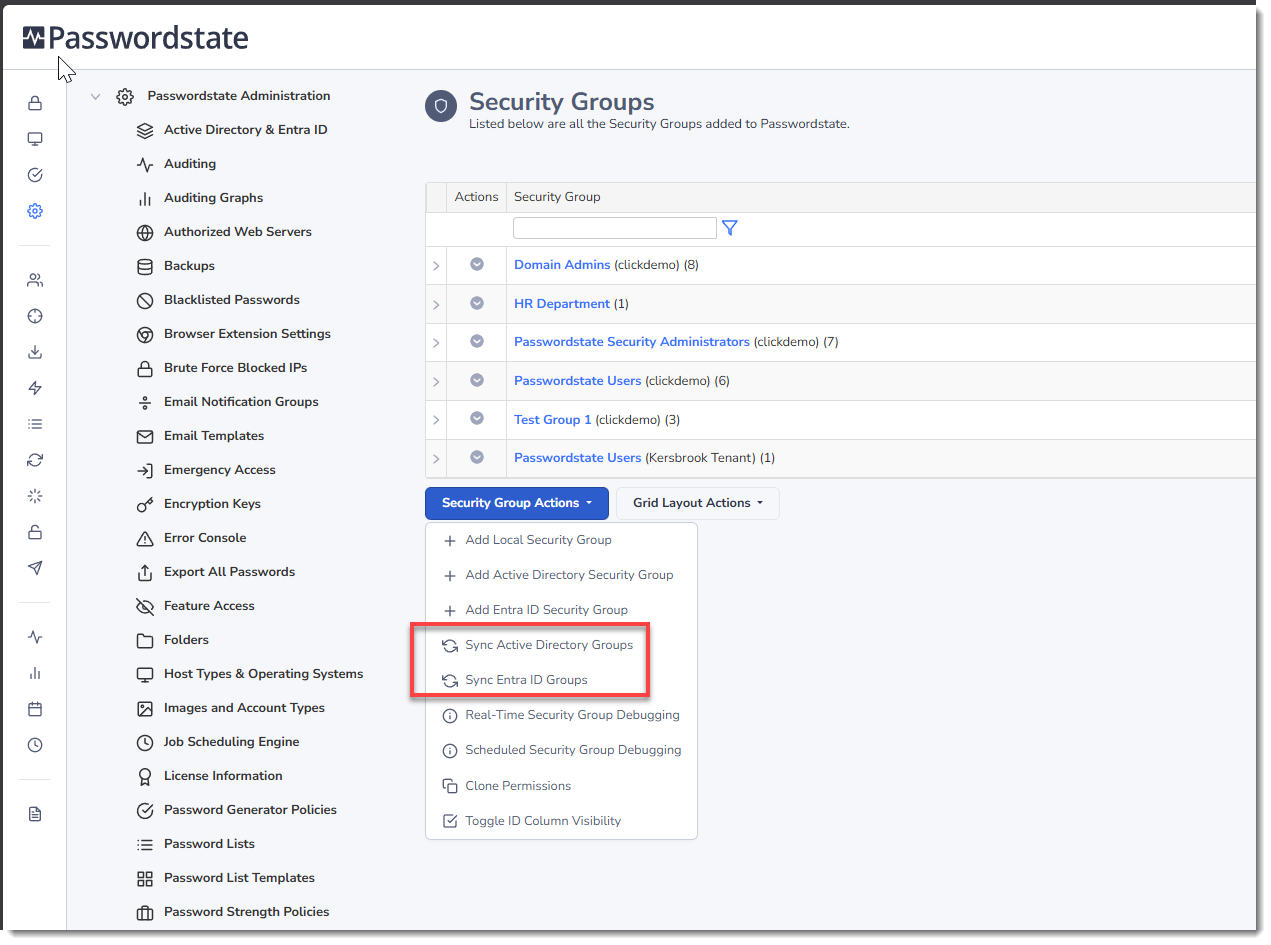Open the Domain Admins group link

[562, 265]
